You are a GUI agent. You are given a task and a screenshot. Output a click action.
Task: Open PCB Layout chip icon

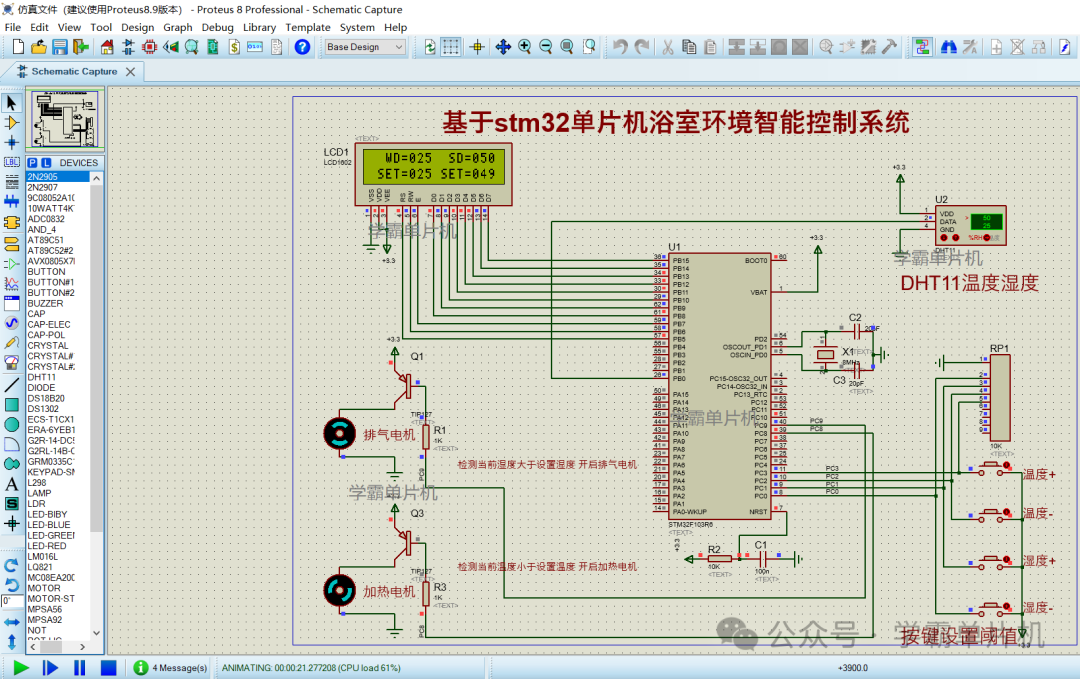coord(149,47)
